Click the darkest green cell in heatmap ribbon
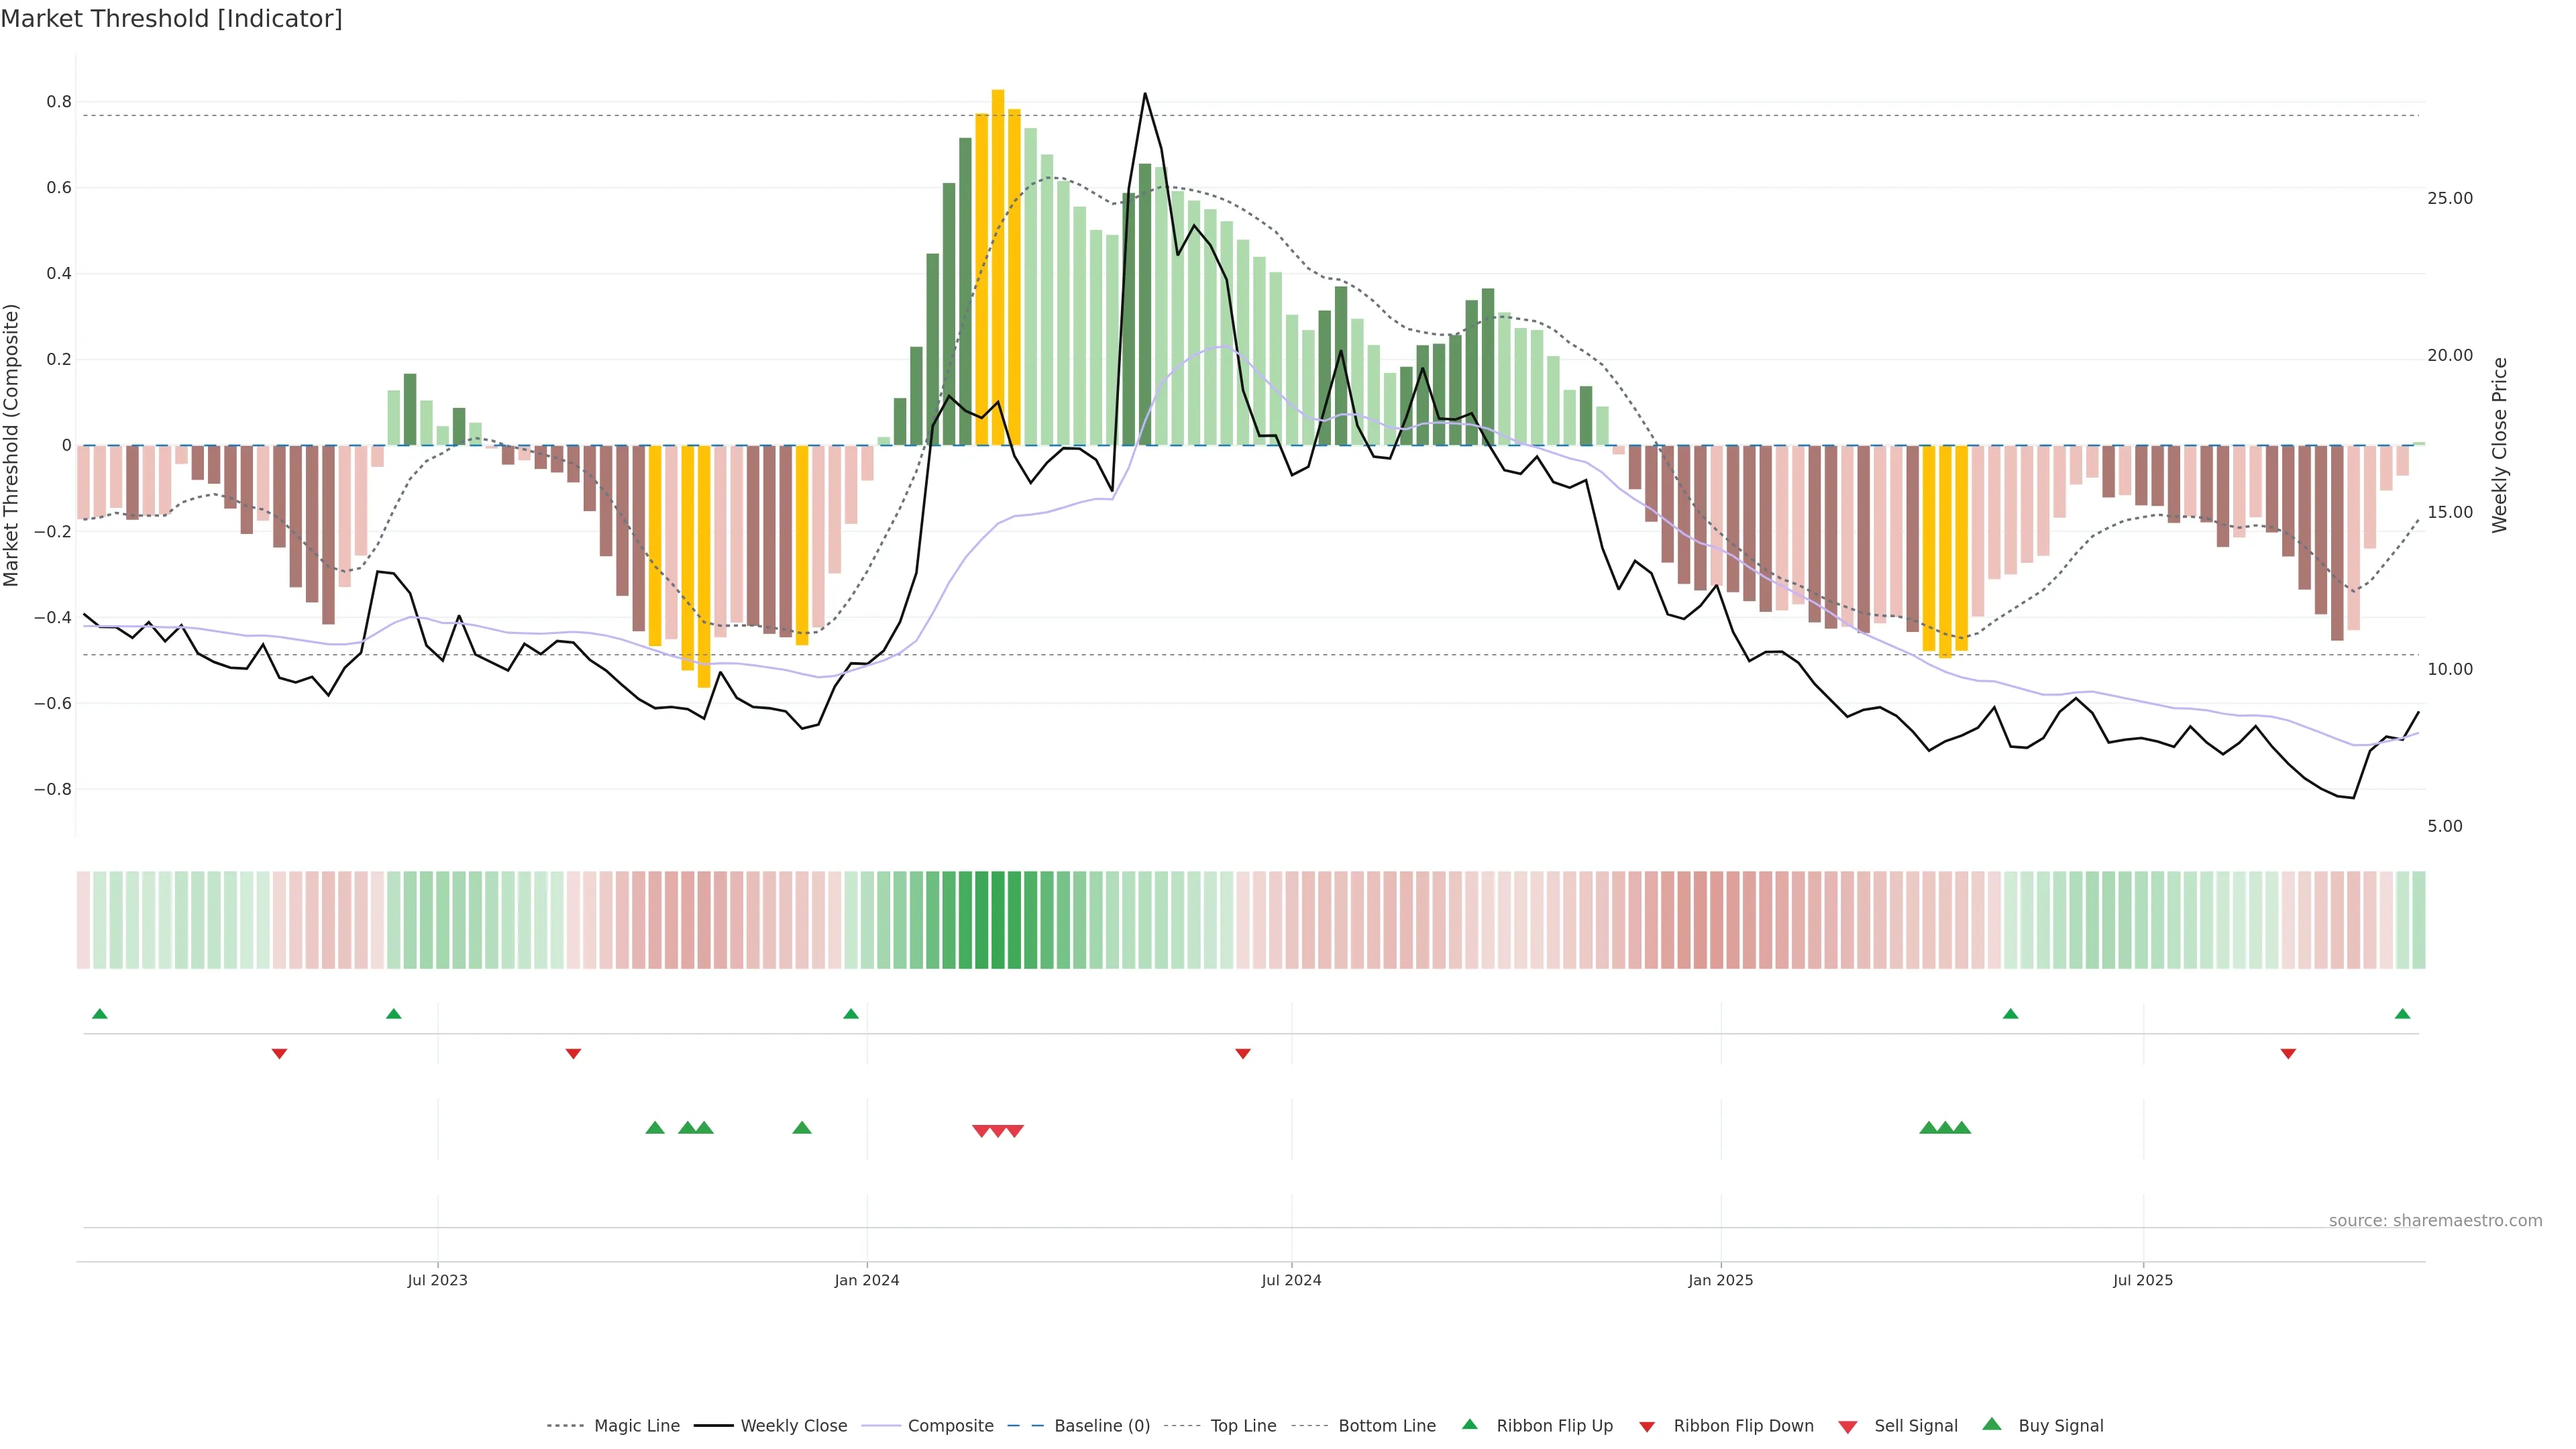 click(998, 919)
